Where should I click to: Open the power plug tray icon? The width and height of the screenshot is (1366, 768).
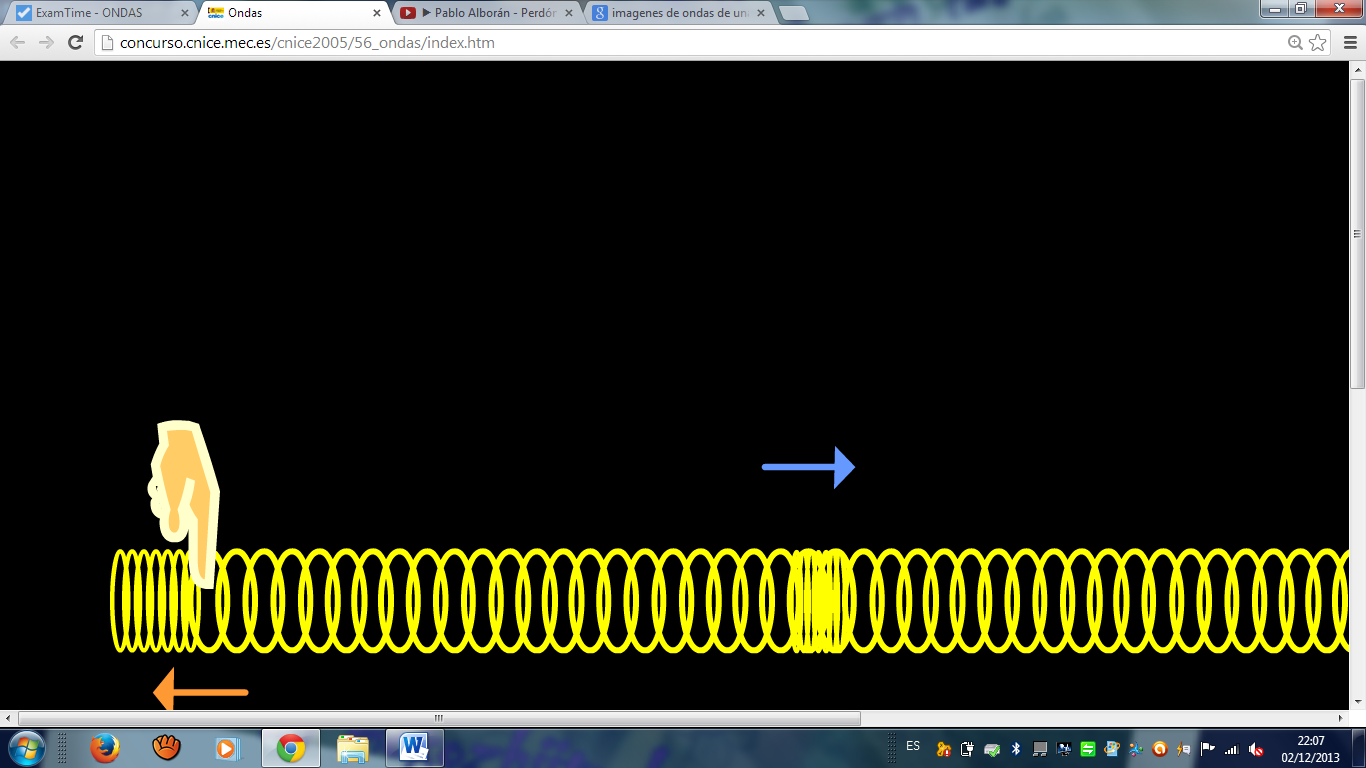click(x=967, y=749)
